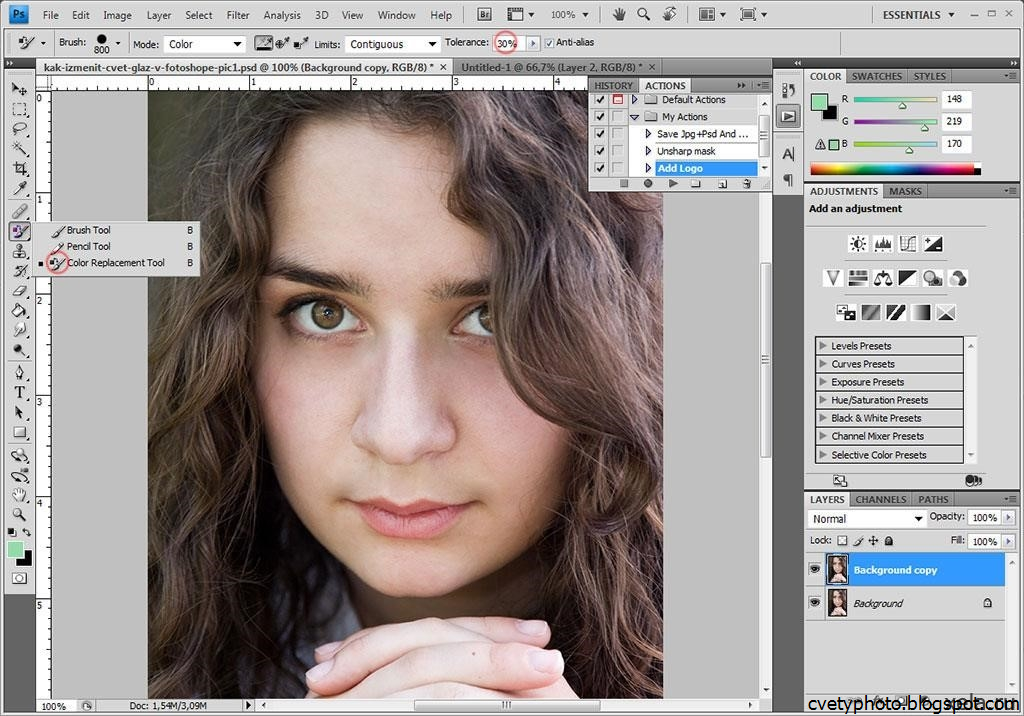Choose Pencil Tool from the flyout
This screenshot has width=1024, height=716.
[x=88, y=246]
